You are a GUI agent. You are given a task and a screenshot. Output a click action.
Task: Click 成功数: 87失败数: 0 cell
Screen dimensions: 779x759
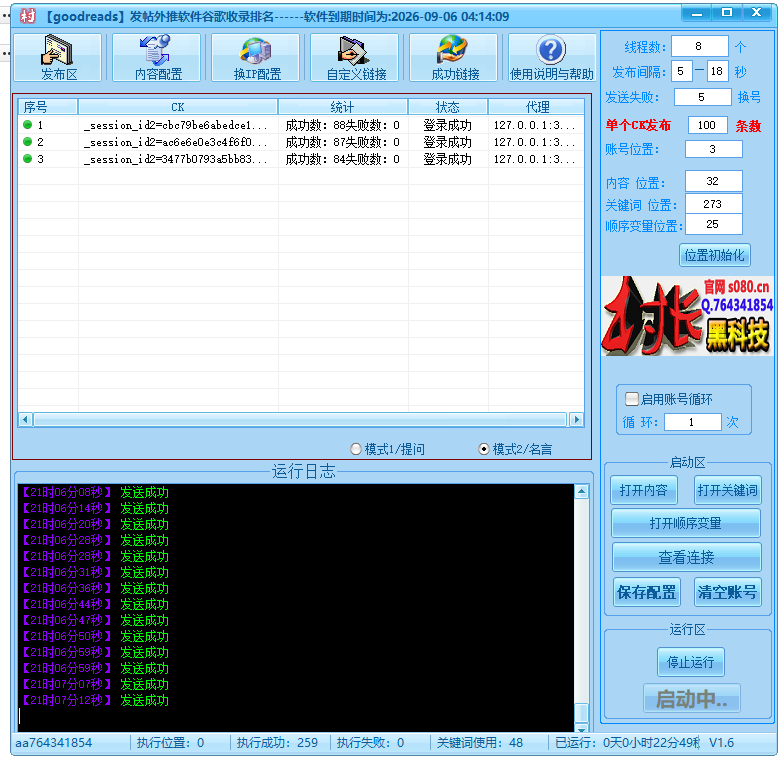pyautogui.click(x=343, y=142)
